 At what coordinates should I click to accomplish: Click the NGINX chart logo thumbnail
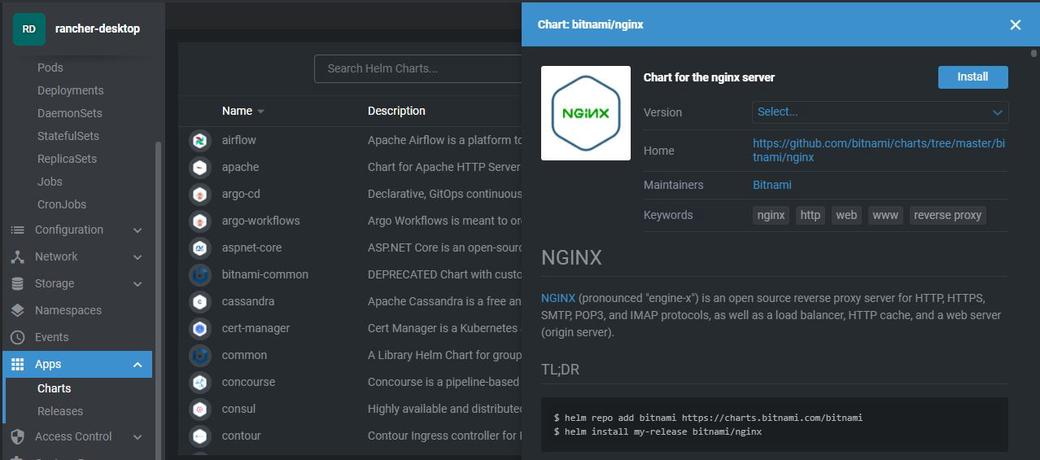[x=586, y=113]
